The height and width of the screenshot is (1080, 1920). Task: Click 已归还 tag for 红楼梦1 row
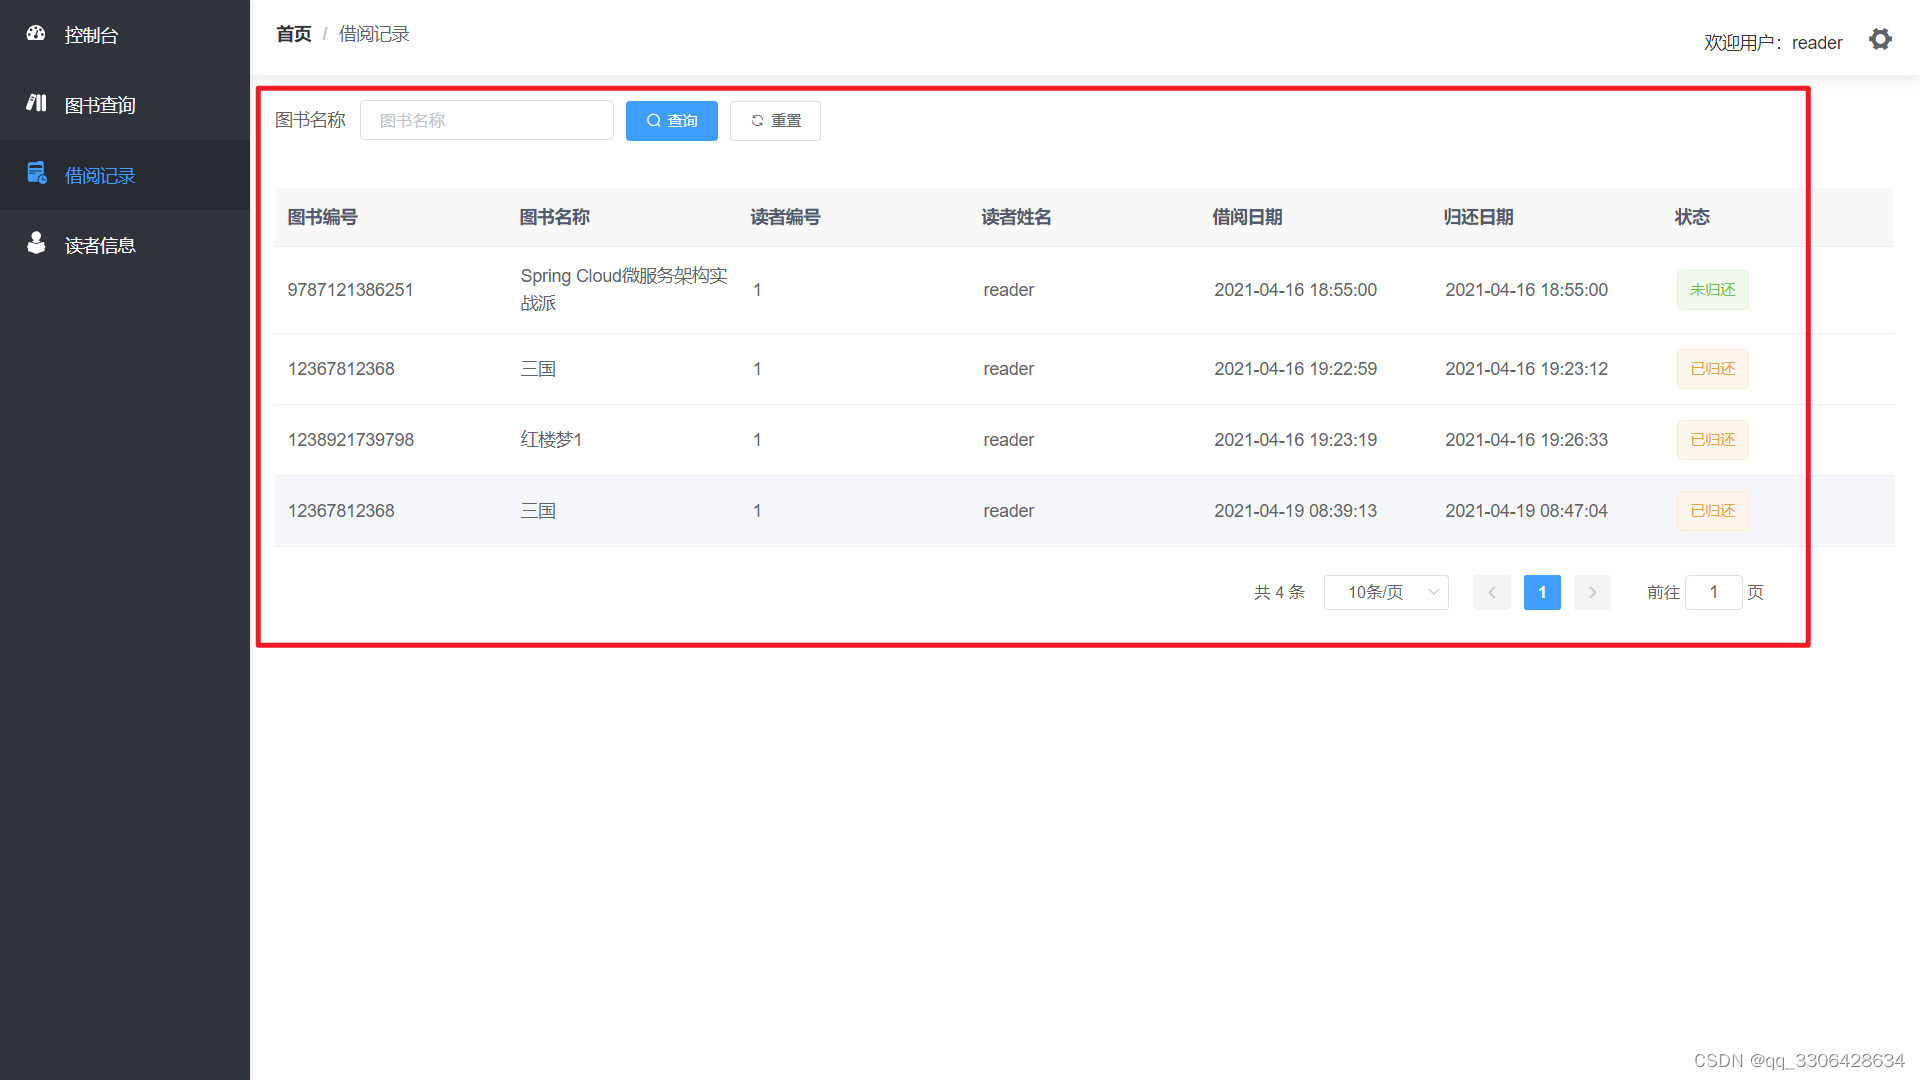pyautogui.click(x=1713, y=440)
